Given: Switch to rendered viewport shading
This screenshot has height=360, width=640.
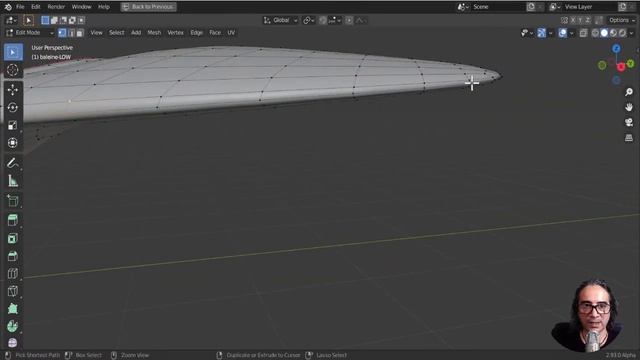Looking at the screenshot, I should pyautogui.click(x=622, y=33).
